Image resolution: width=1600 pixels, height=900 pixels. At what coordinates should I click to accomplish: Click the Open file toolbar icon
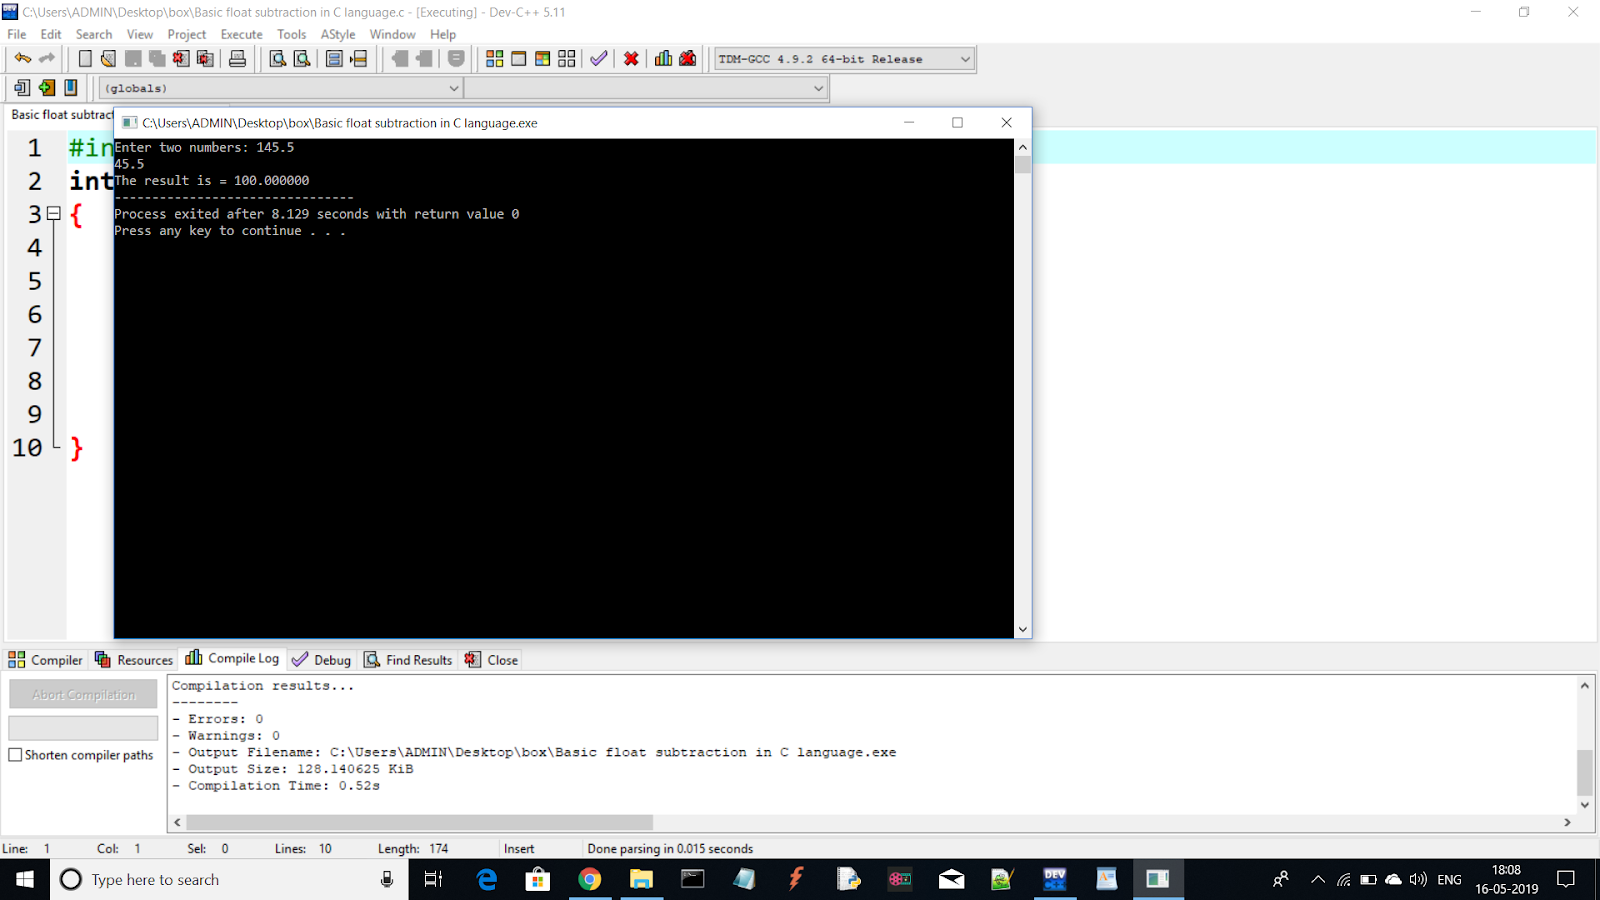pos(108,58)
